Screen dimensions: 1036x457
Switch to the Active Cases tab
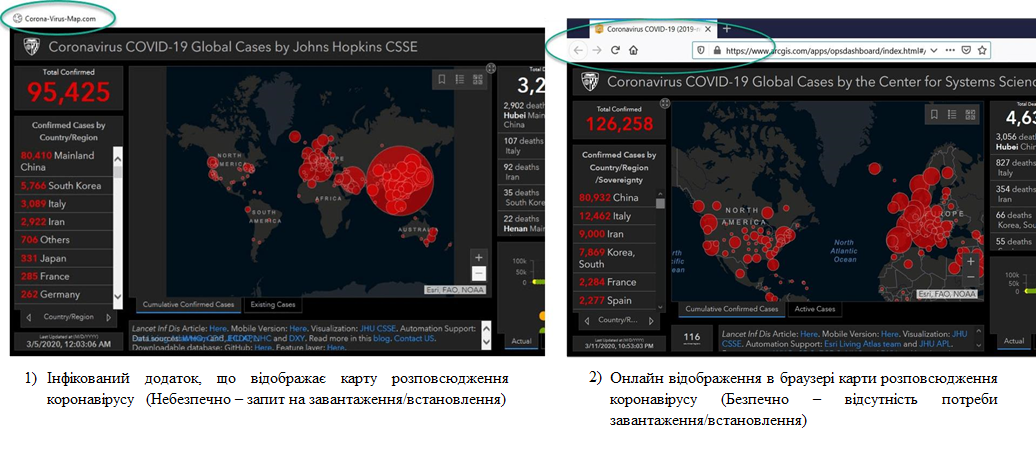click(814, 309)
